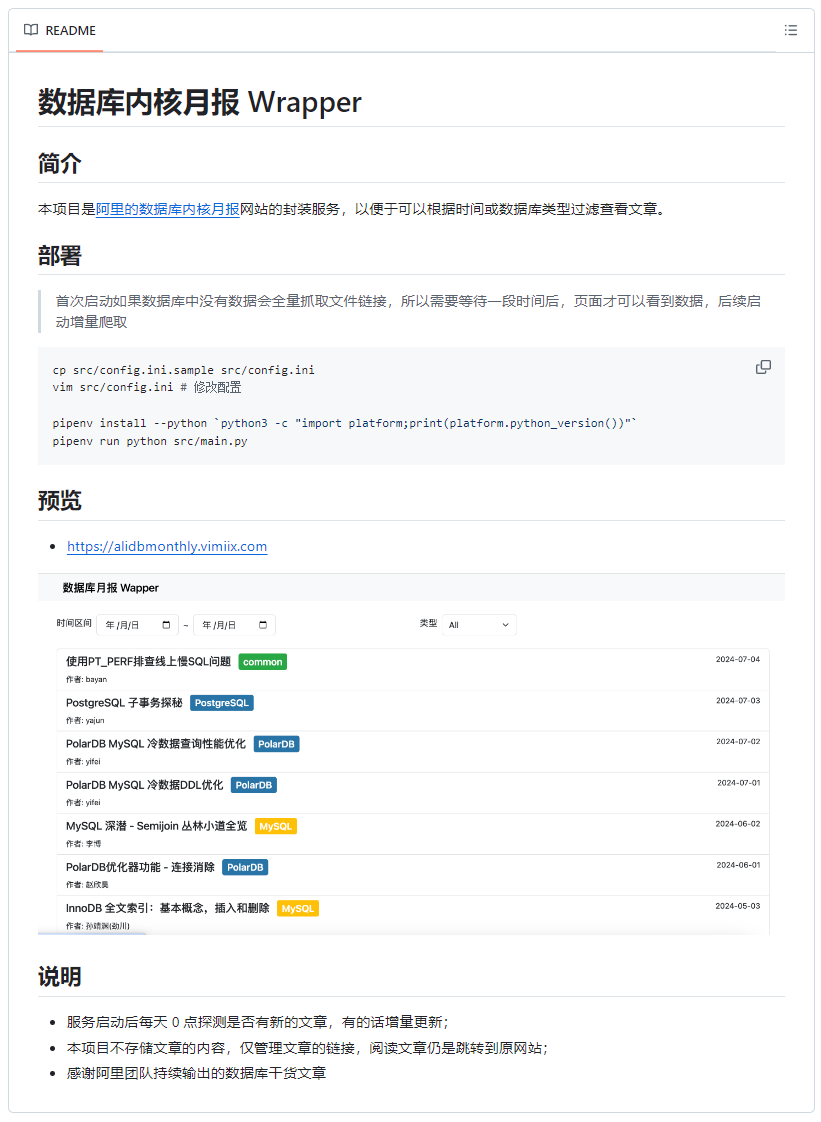Open article 使用PT_PERF排查线上慢SQL问题
The image size is (821, 1122).
click(x=148, y=661)
